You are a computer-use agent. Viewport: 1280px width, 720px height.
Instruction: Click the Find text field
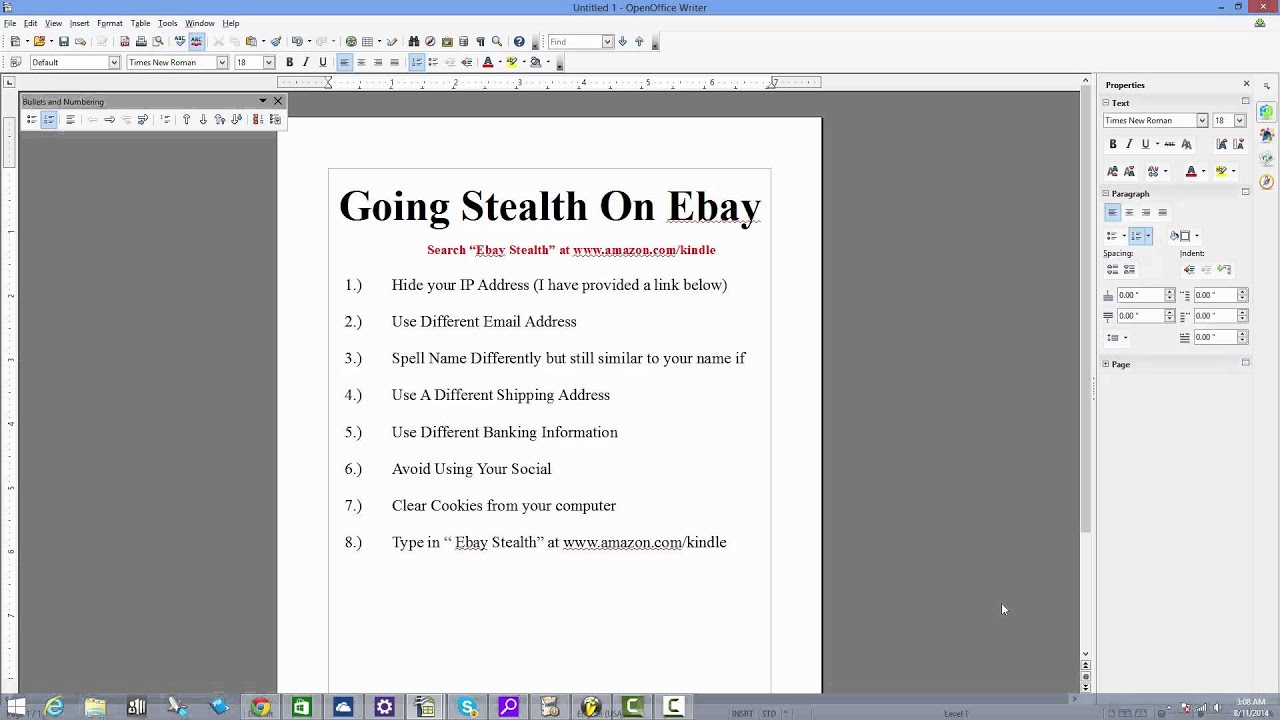point(574,42)
